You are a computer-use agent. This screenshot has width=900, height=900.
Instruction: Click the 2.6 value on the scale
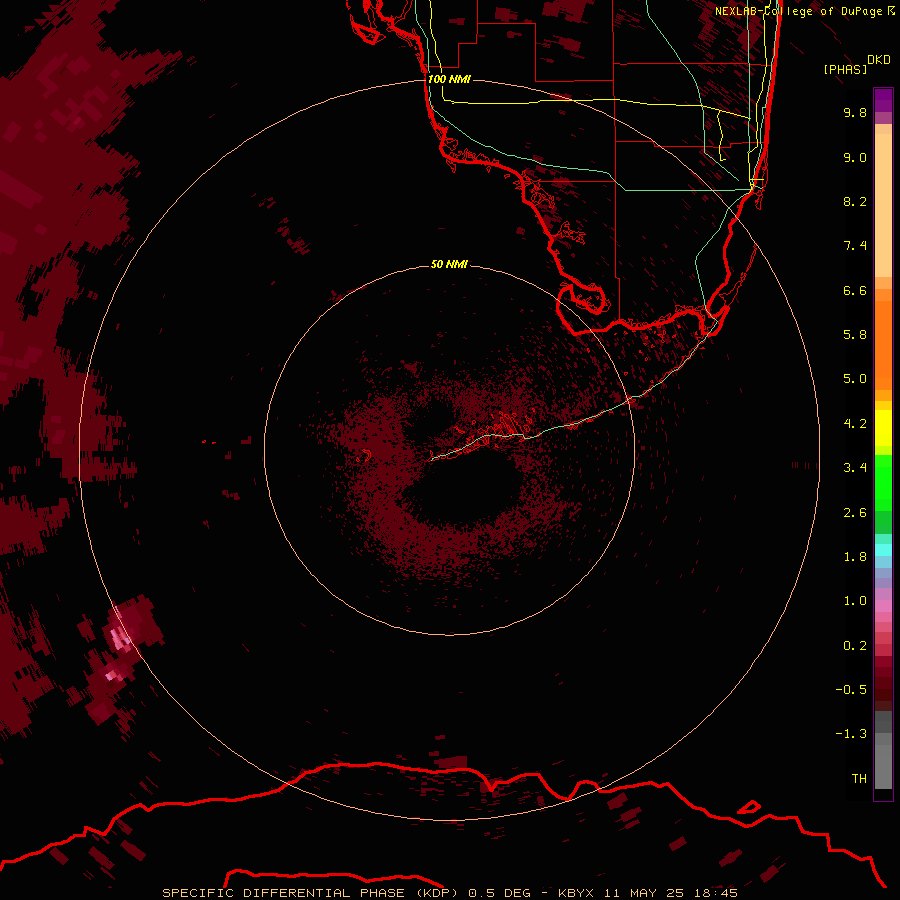[x=855, y=513]
